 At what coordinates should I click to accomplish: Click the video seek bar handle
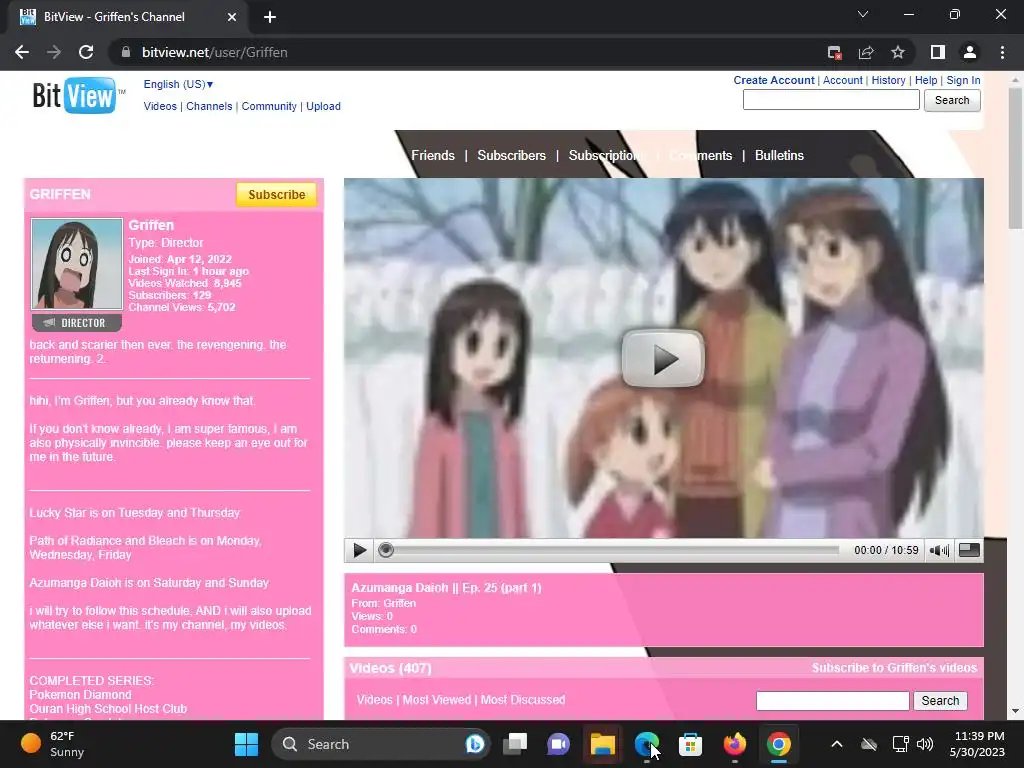coord(386,551)
